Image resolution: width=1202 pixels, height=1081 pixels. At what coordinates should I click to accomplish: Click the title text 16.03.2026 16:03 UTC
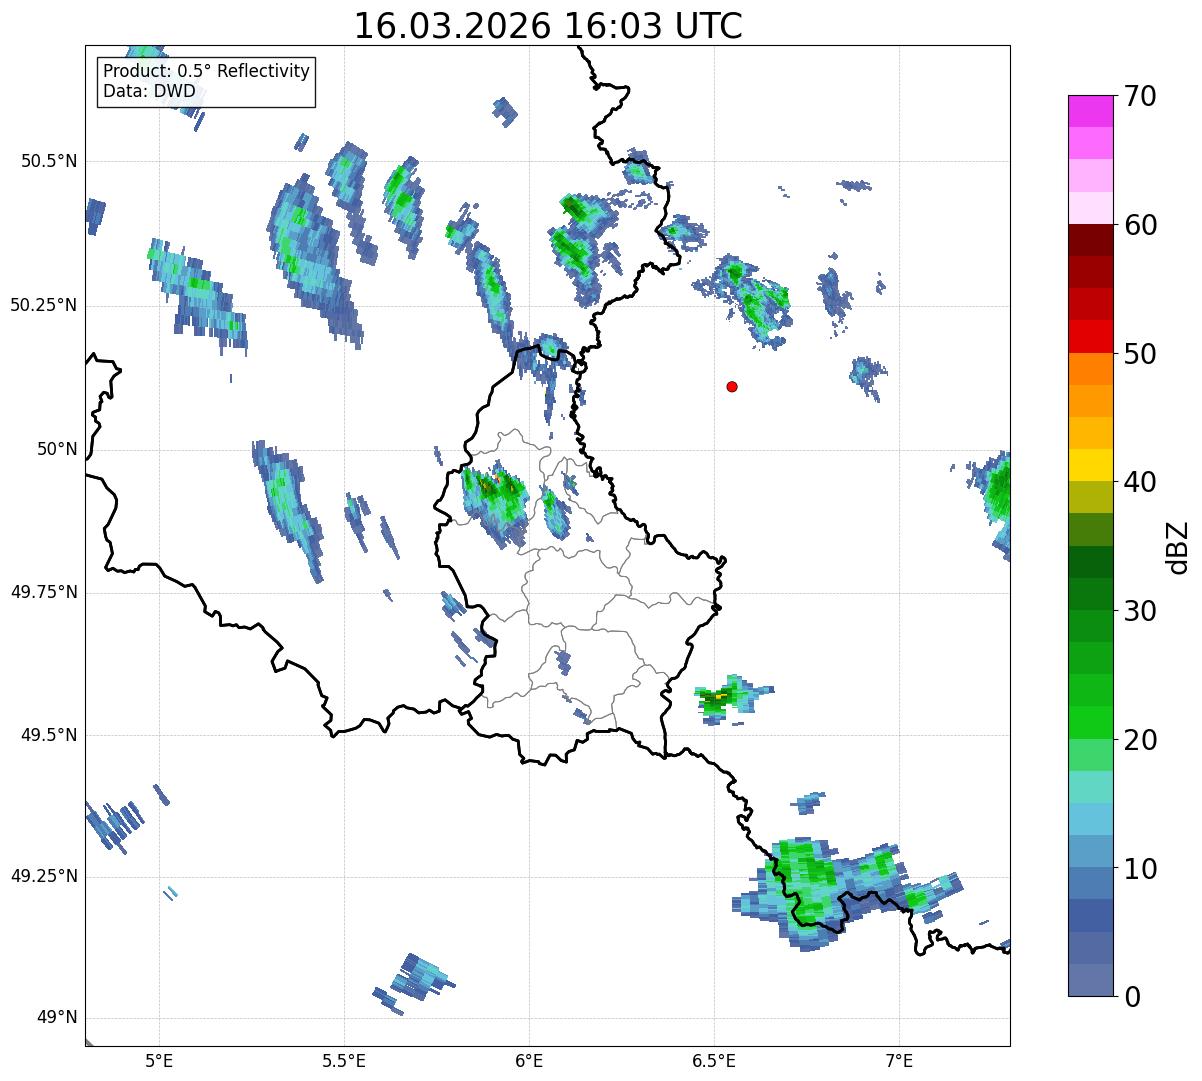tap(548, 26)
